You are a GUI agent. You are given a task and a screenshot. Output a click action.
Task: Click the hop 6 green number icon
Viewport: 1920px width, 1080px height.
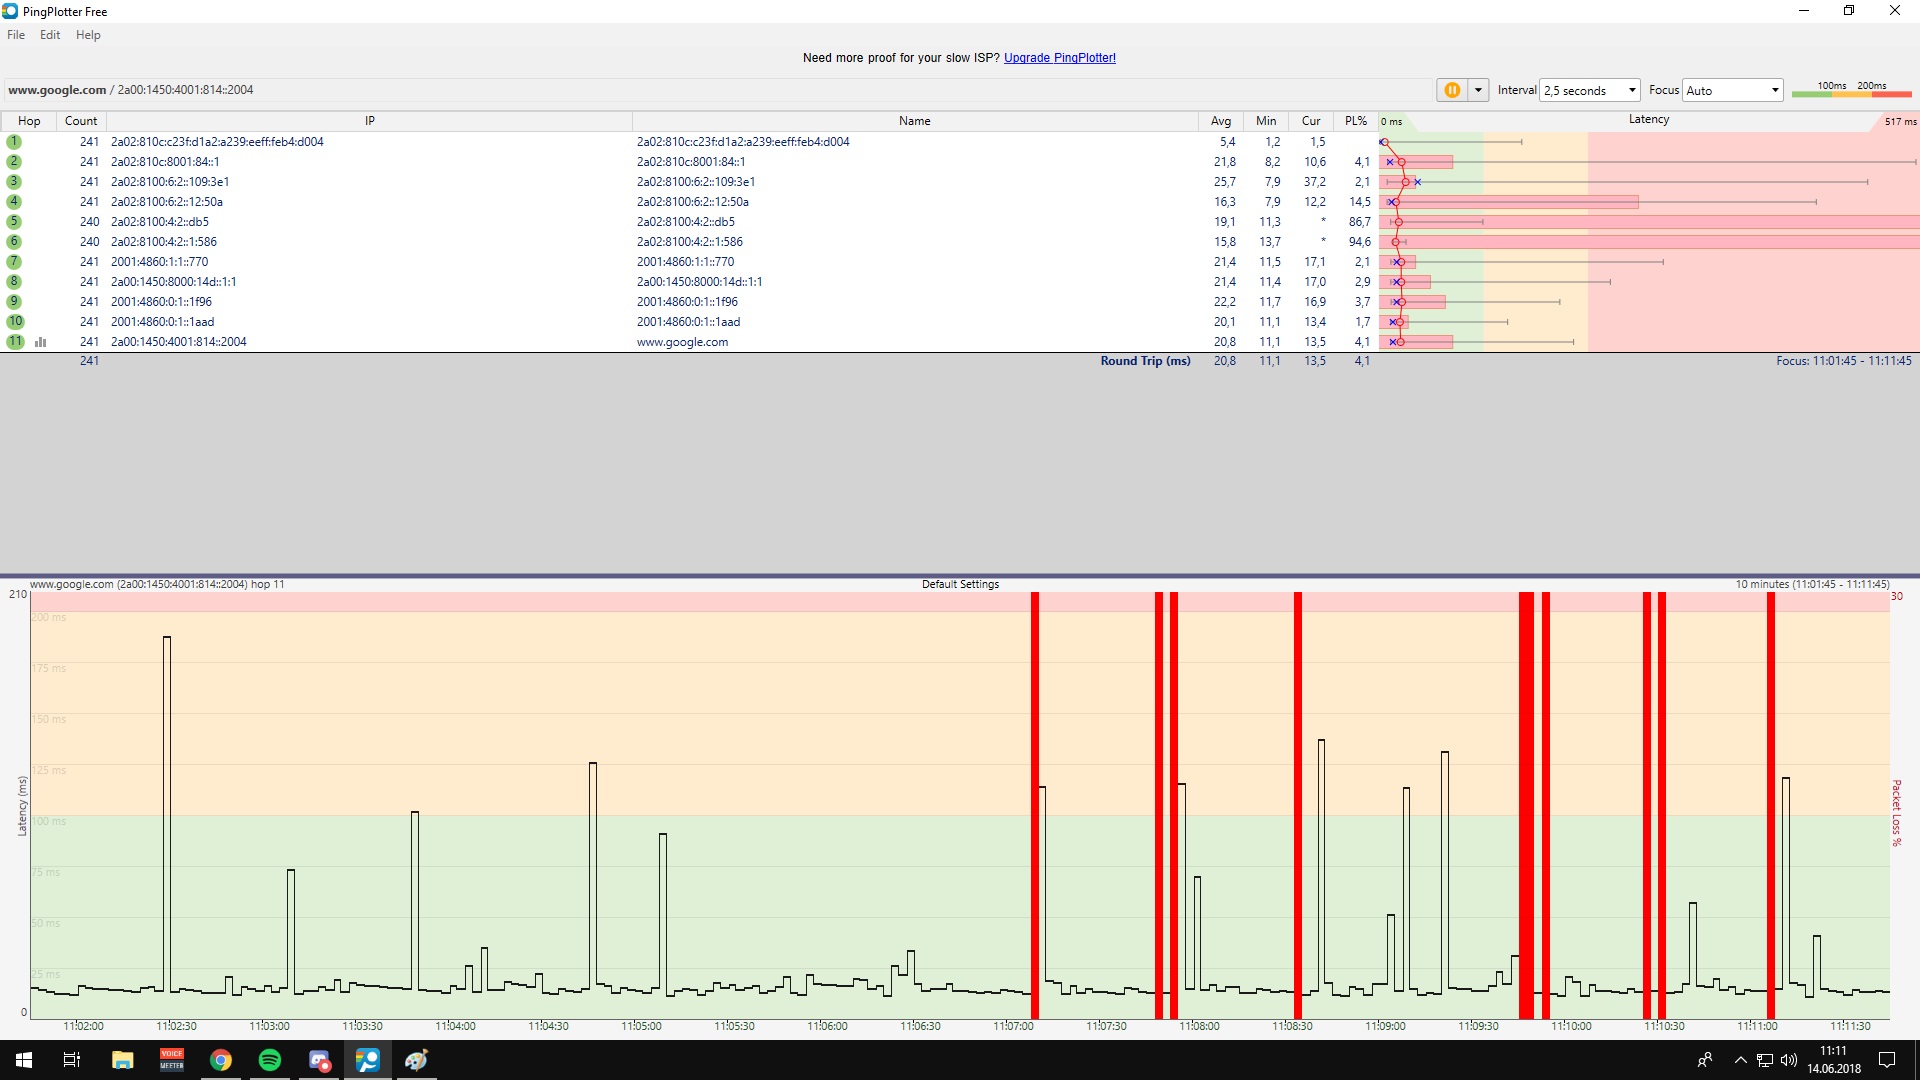click(14, 242)
